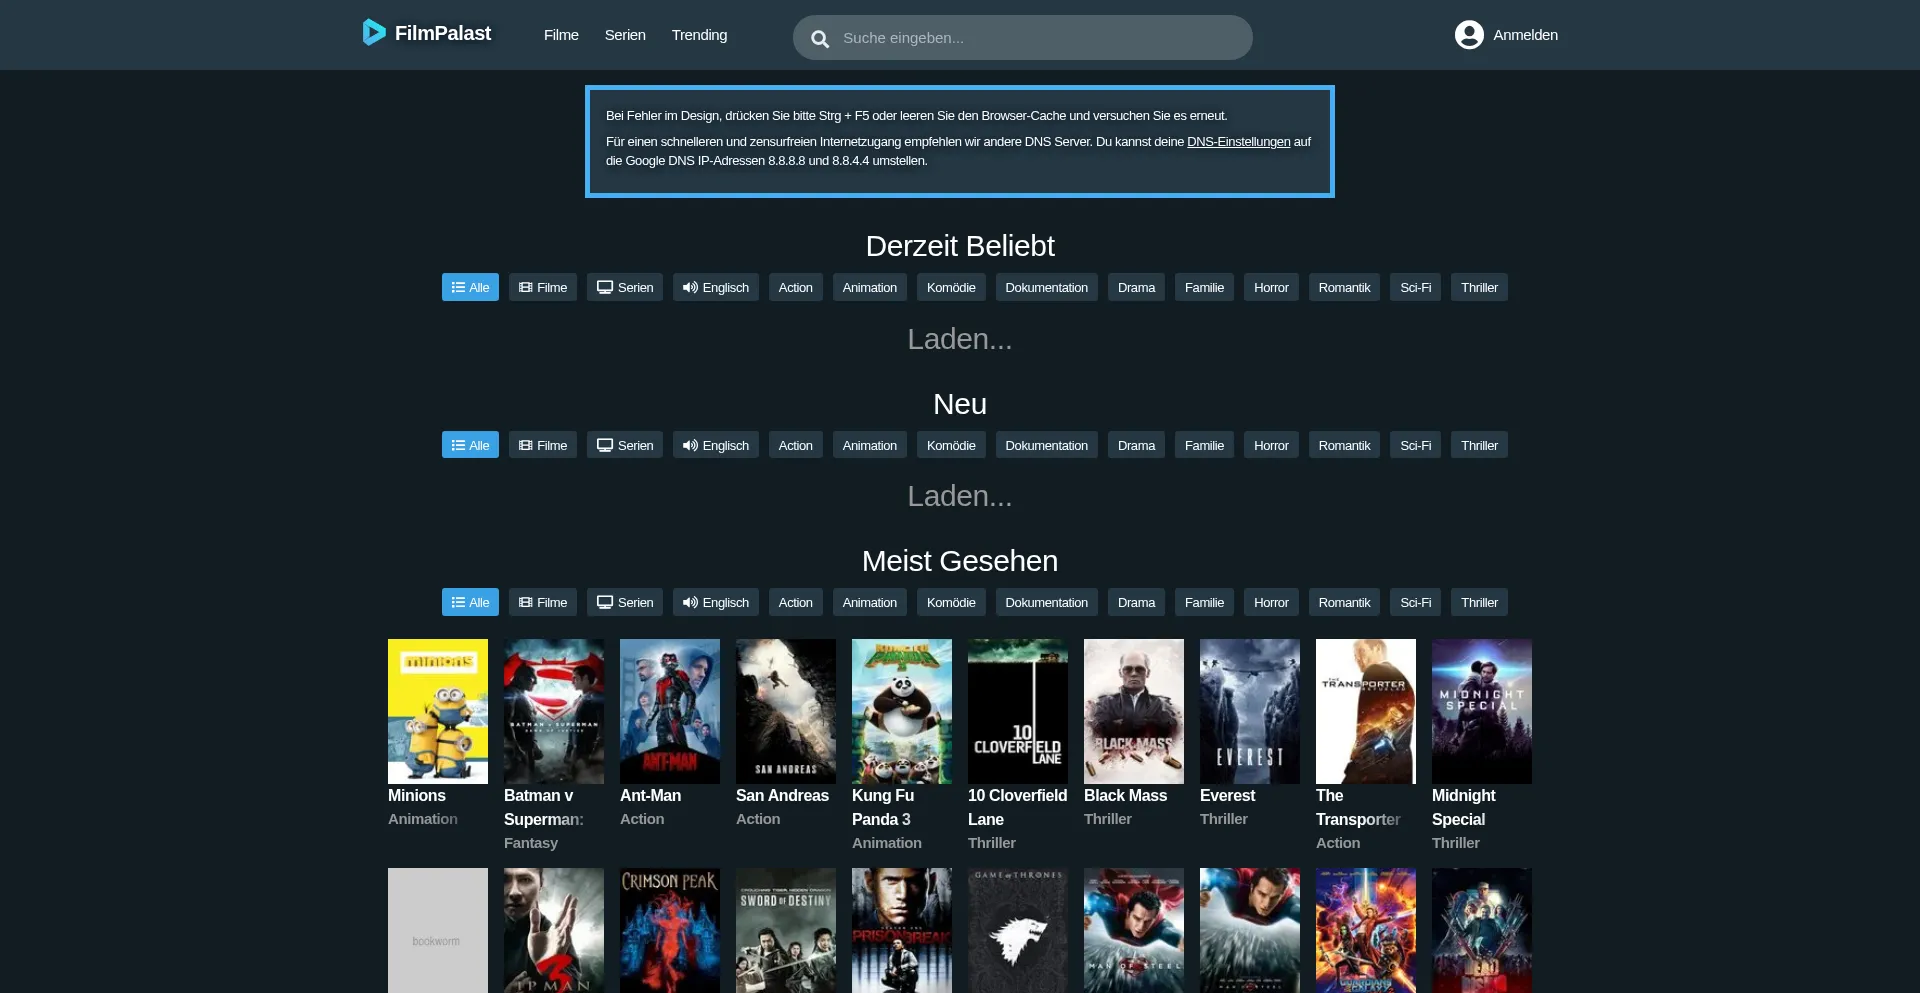Click the Black Mass title text

coord(1125,795)
